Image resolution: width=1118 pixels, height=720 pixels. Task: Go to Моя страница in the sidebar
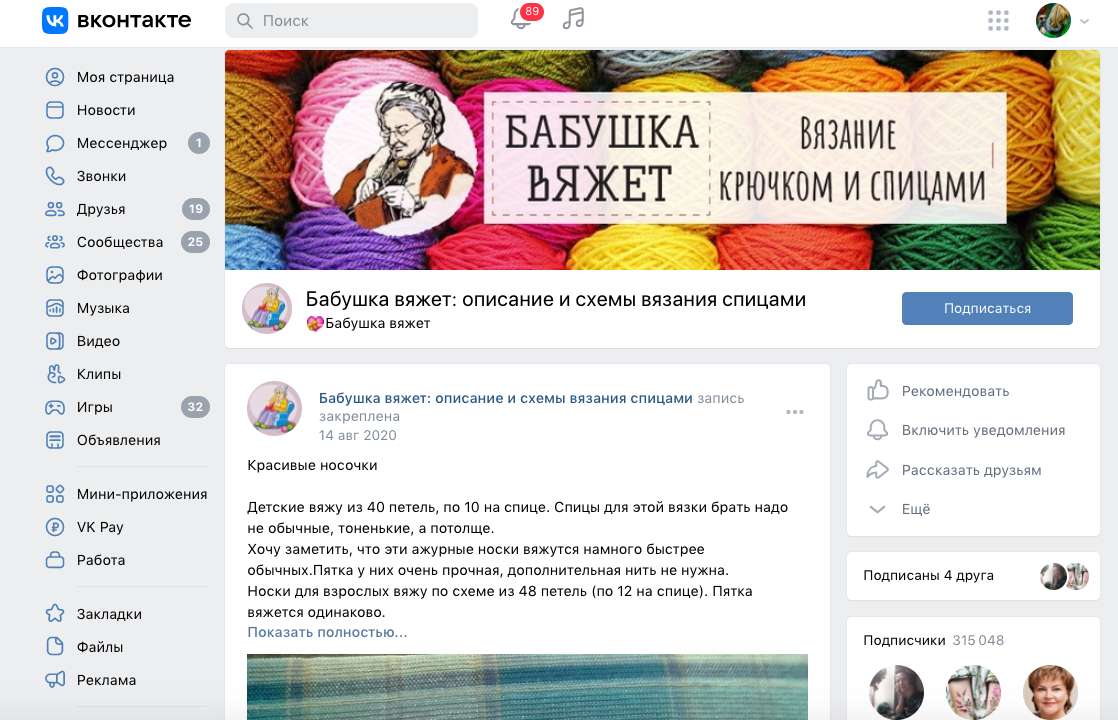point(127,77)
